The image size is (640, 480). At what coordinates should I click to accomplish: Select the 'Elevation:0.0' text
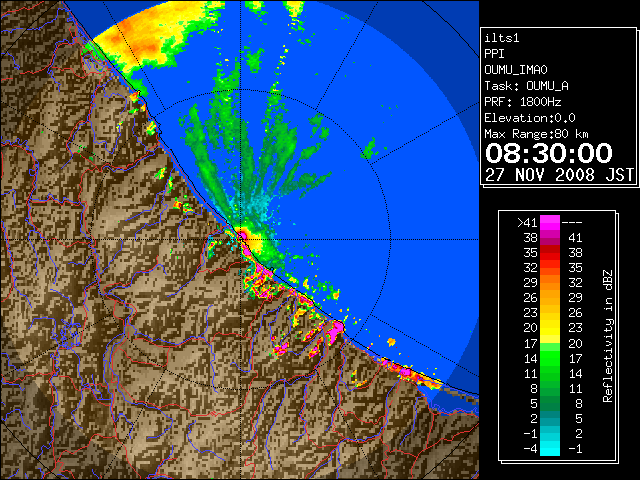pyautogui.click(x=530, y=118)
